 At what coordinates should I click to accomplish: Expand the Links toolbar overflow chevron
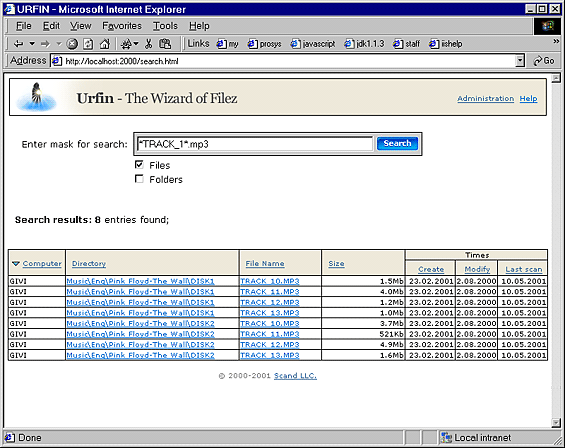pyautogui.click(x=556, y=41)
